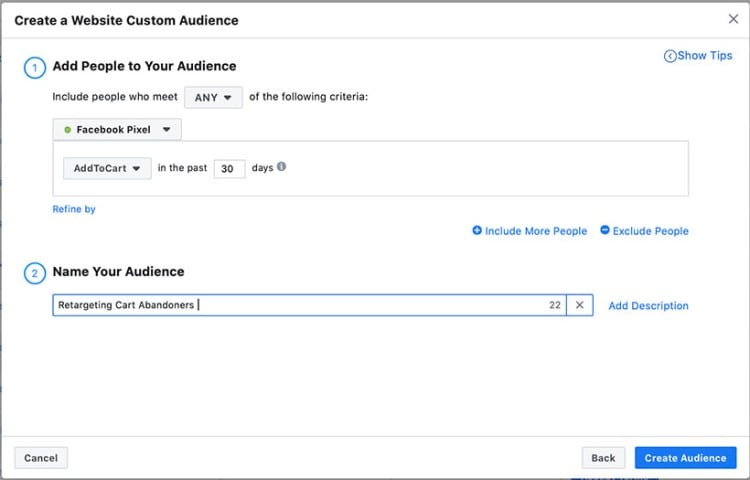750x480 pixels.
Task: Cancel the audience creation
Action: click(41, 458)
